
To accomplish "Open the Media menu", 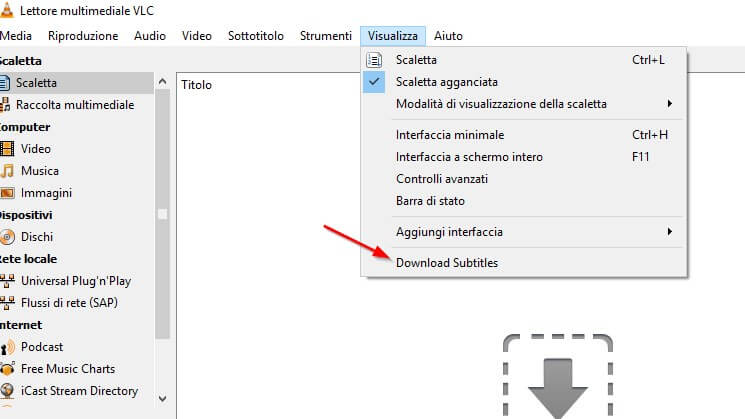I will click(x=15, y=36).
